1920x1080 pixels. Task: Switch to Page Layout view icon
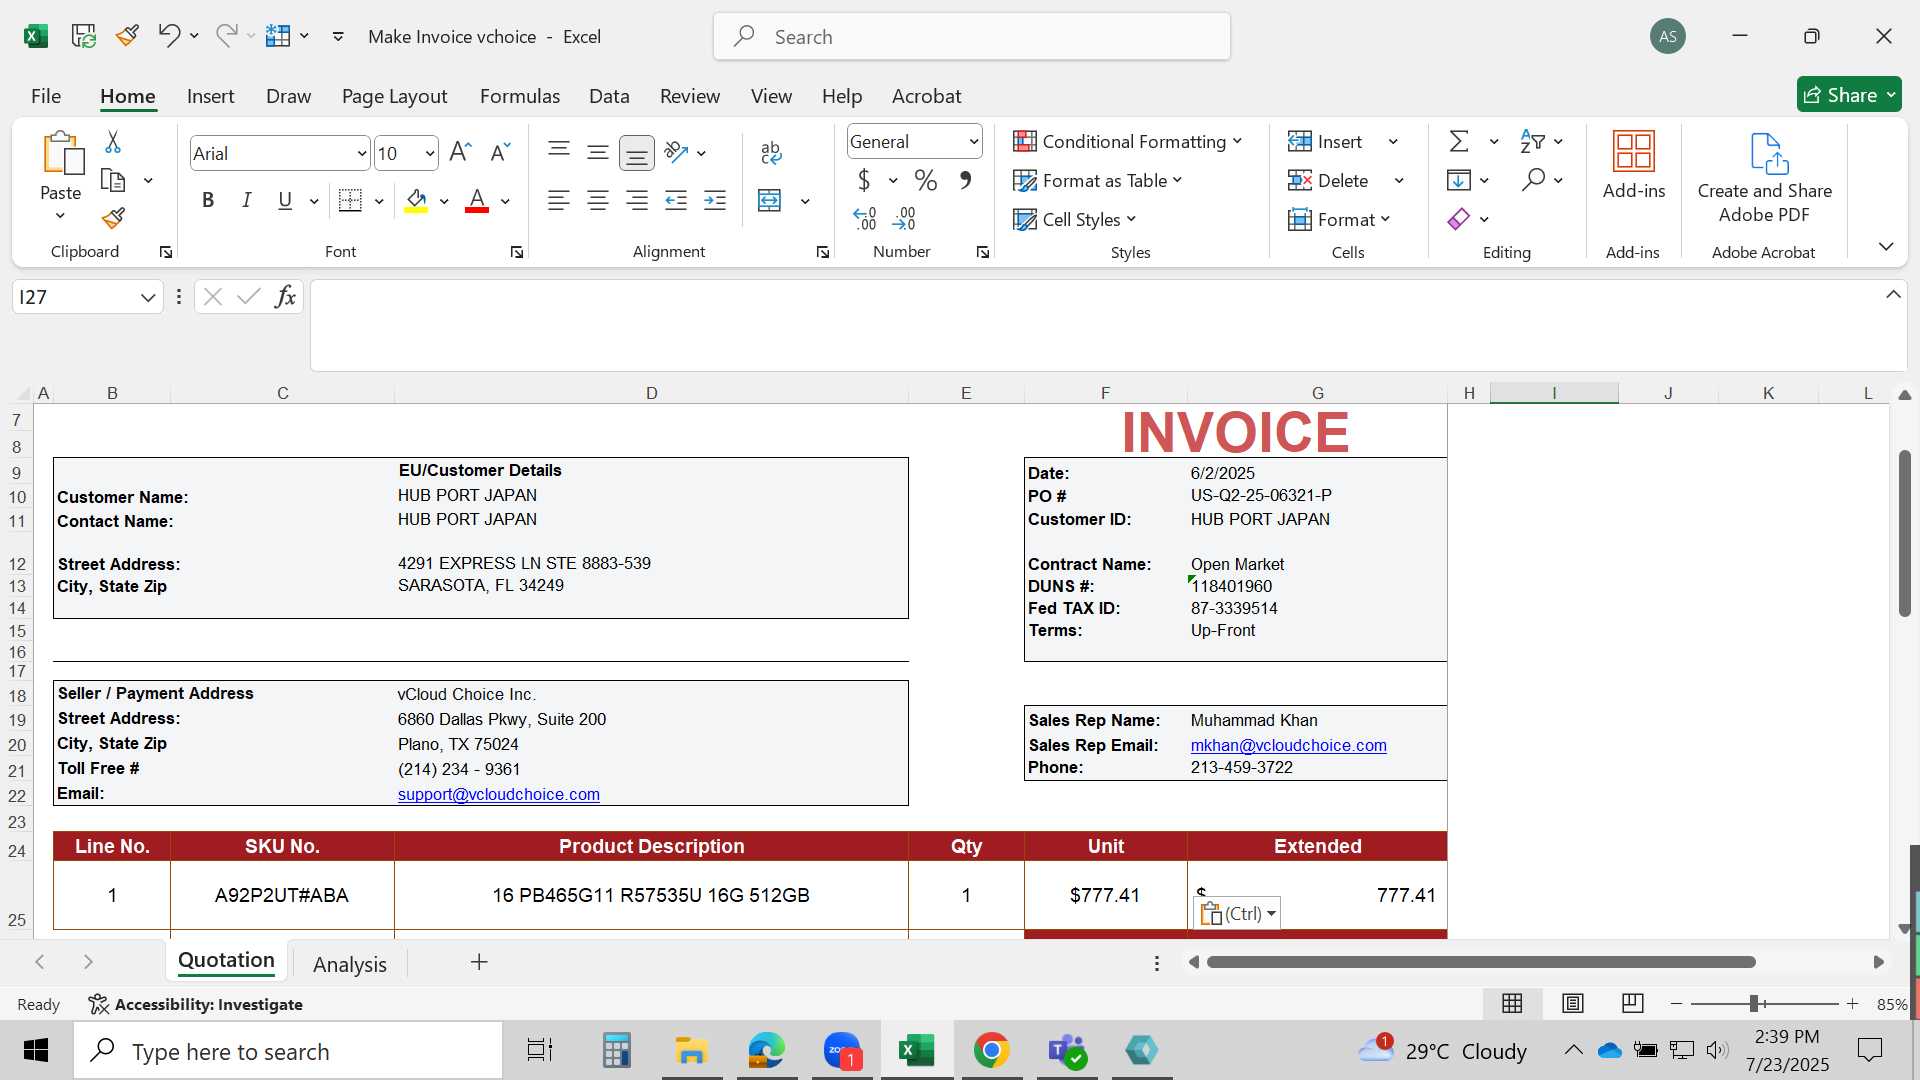[1573, 1003]
